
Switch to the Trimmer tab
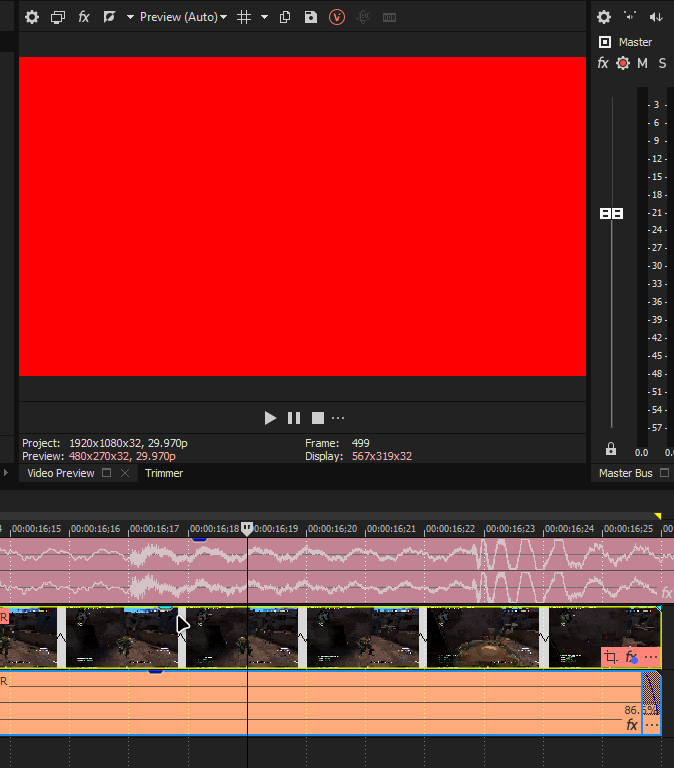[164, 473]
